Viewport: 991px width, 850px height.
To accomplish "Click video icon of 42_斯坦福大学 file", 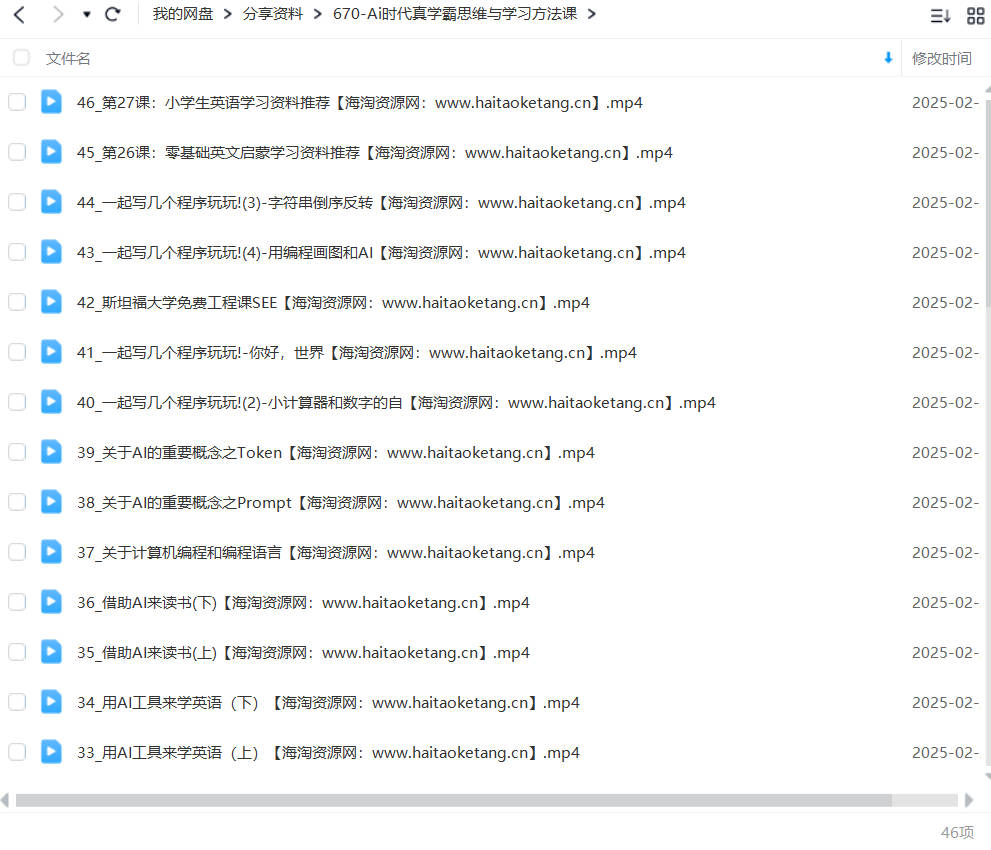I will (51, 302).
